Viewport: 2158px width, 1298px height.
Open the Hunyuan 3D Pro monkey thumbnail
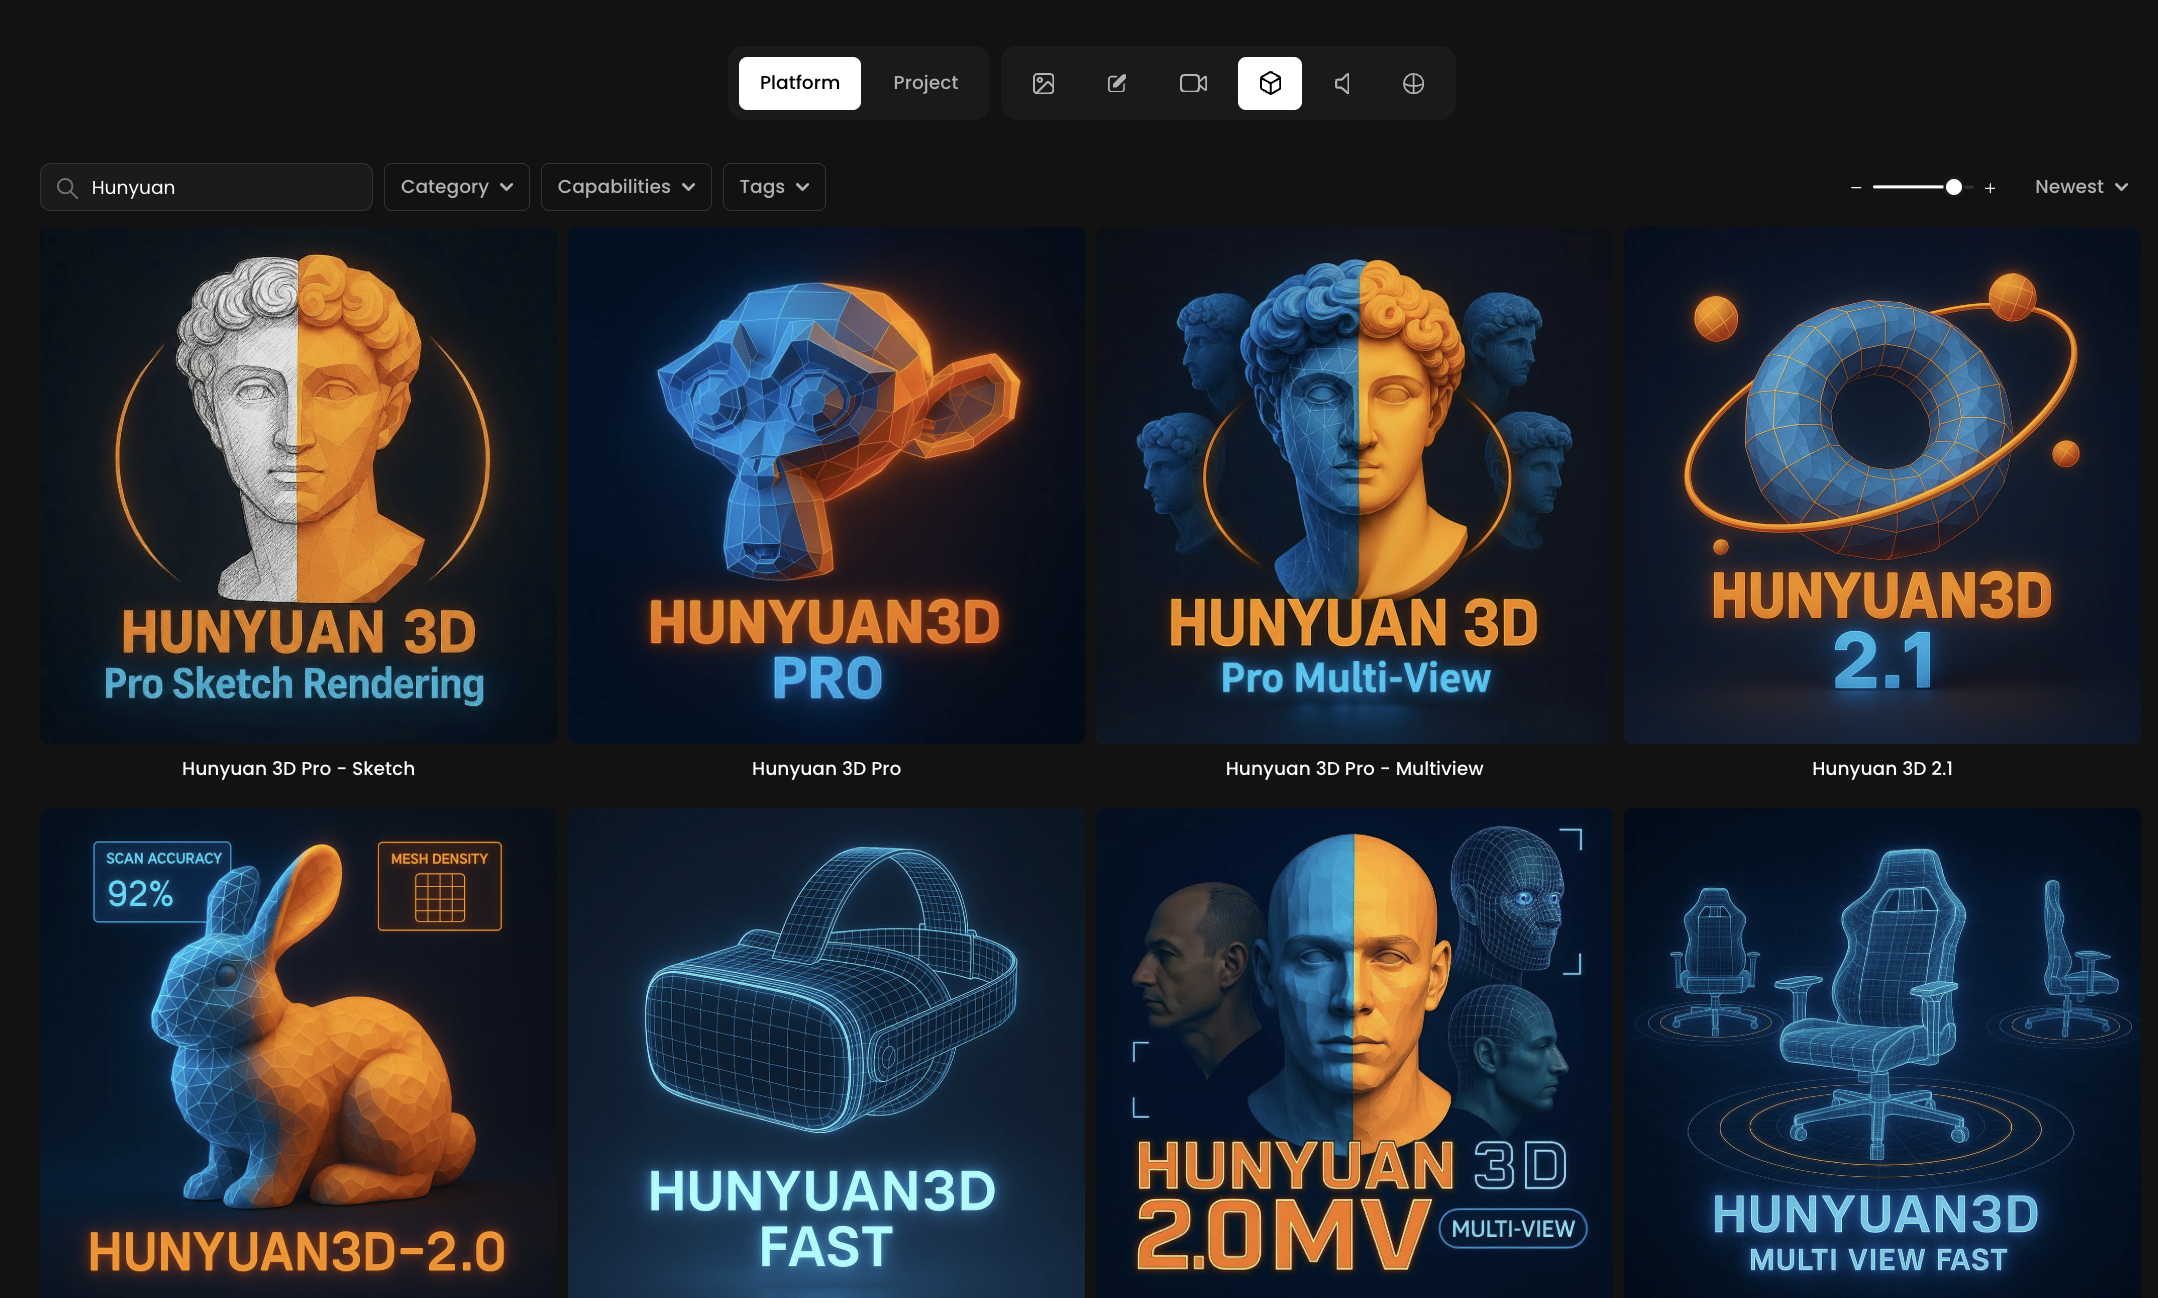tap(826, 485)
